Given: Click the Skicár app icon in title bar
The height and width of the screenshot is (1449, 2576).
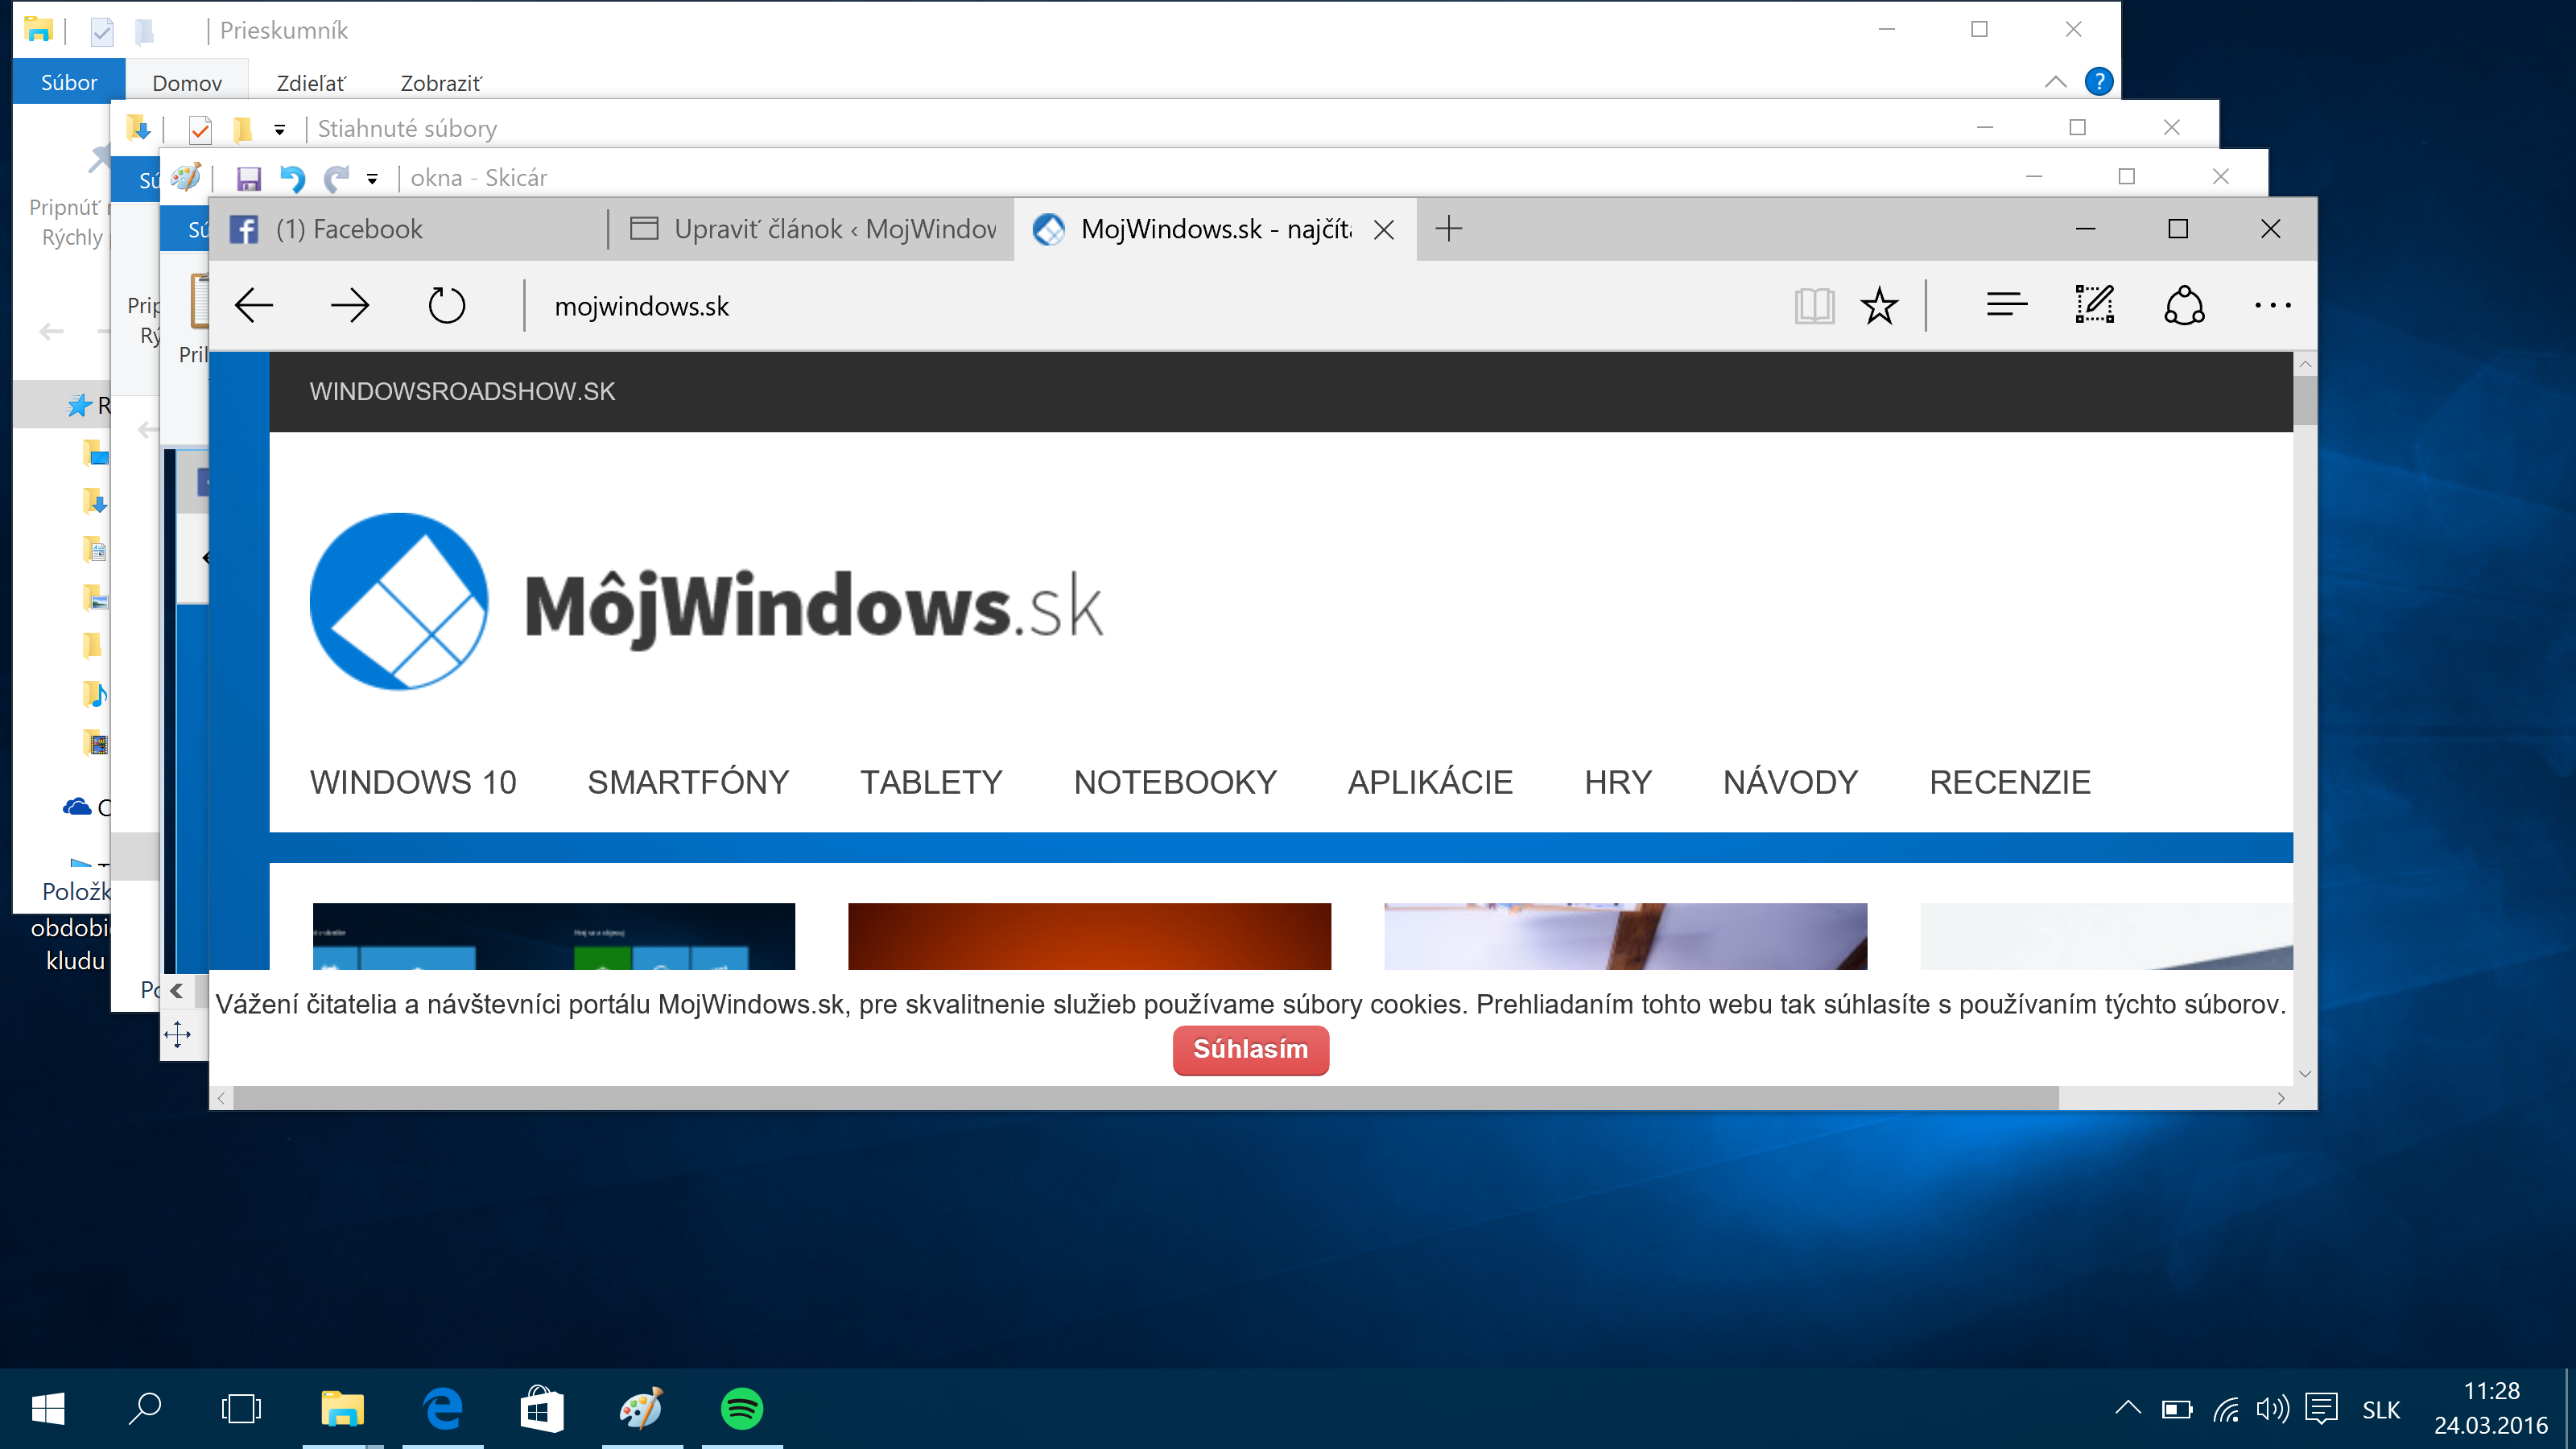Looking at the screenshot, I should pyautogui.click(x=185, y=177).
